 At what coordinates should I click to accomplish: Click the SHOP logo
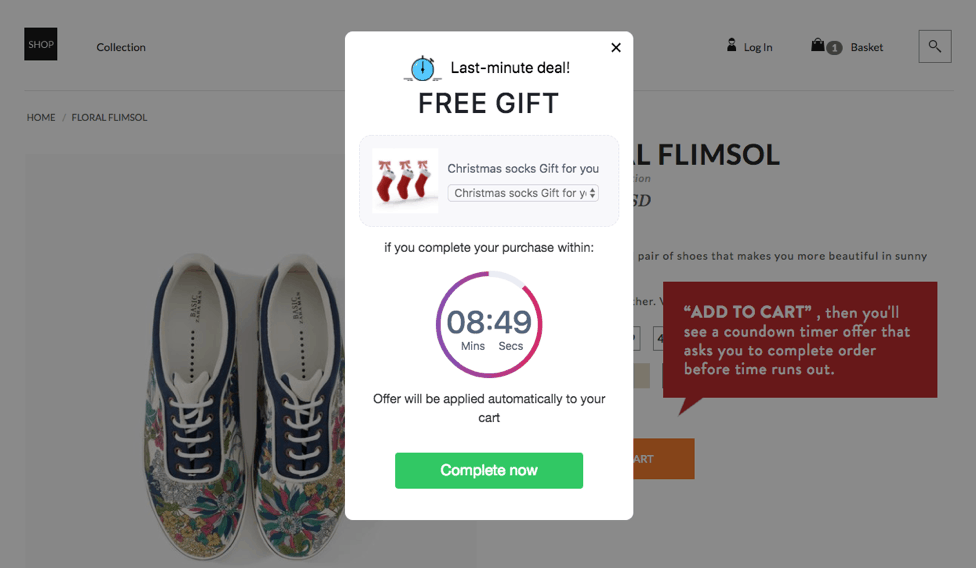tap(41, 44)
